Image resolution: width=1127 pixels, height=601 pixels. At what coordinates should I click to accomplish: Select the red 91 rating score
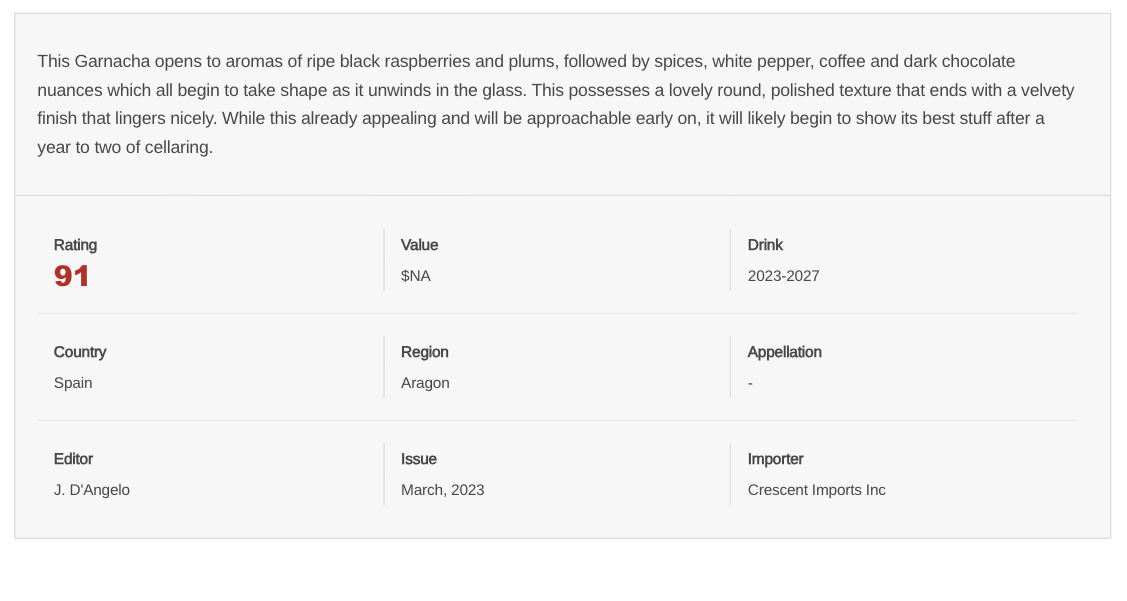pyautogui.click(x=72, y=277)
